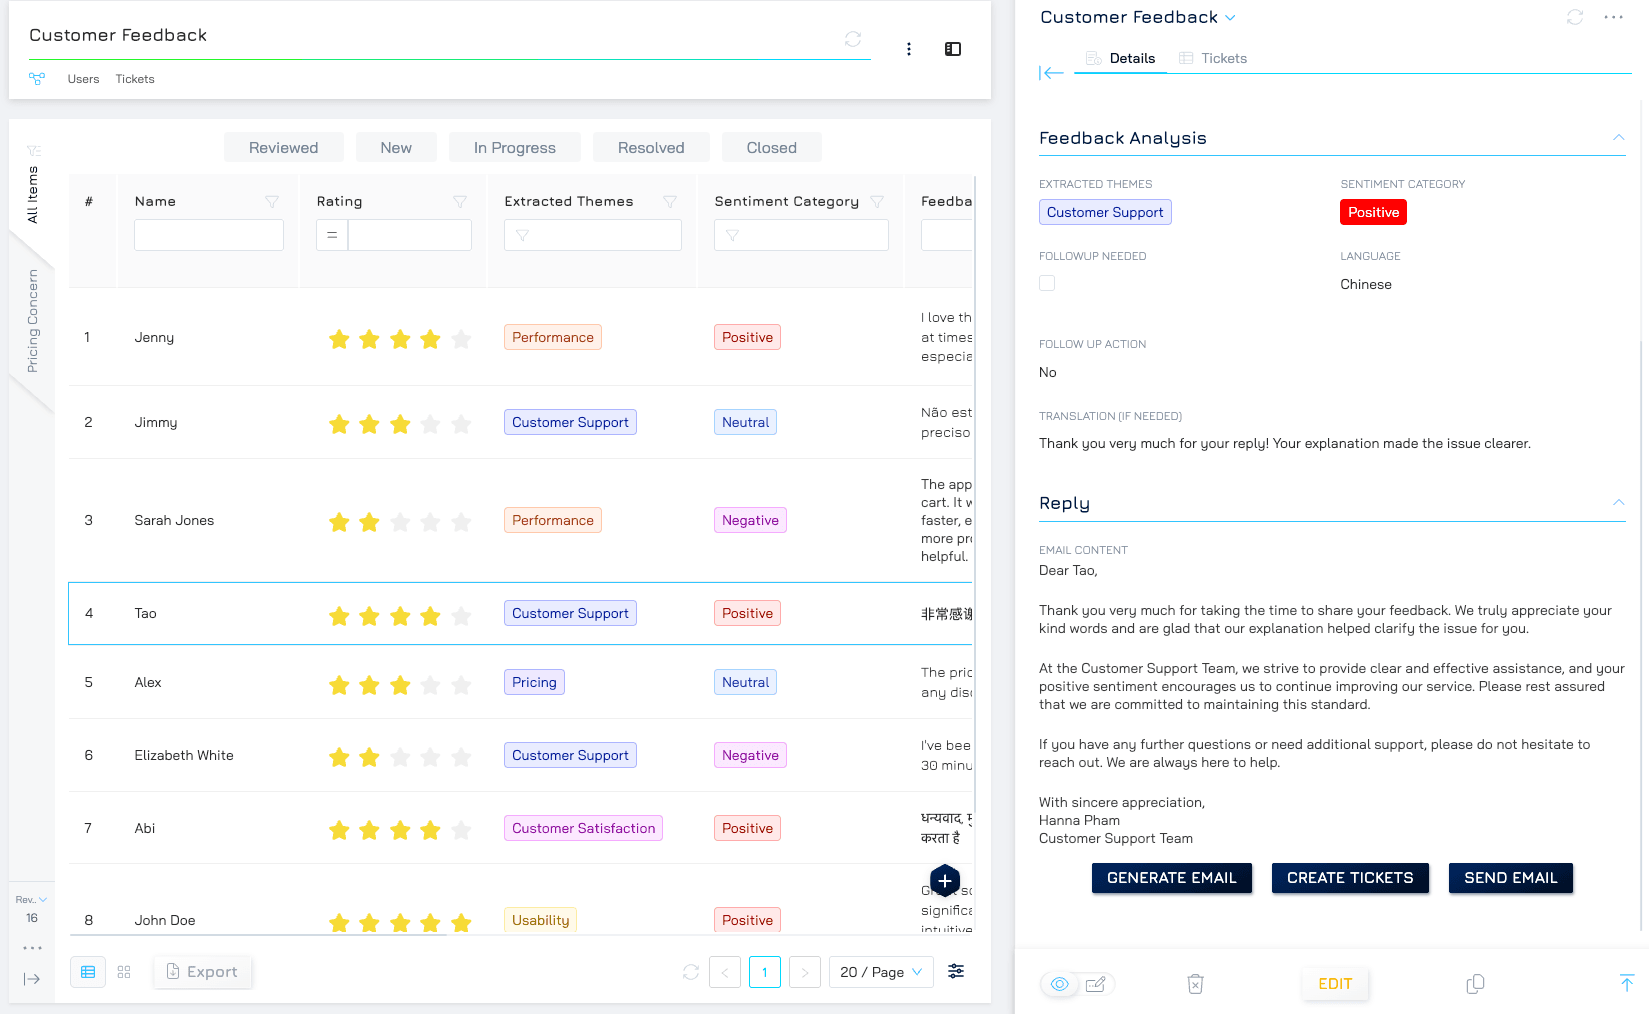Image resolution: width=1649 pixels, height=1014 pixels.
Task: Switch to card grid view icon
Action: [x=124, y=972]
